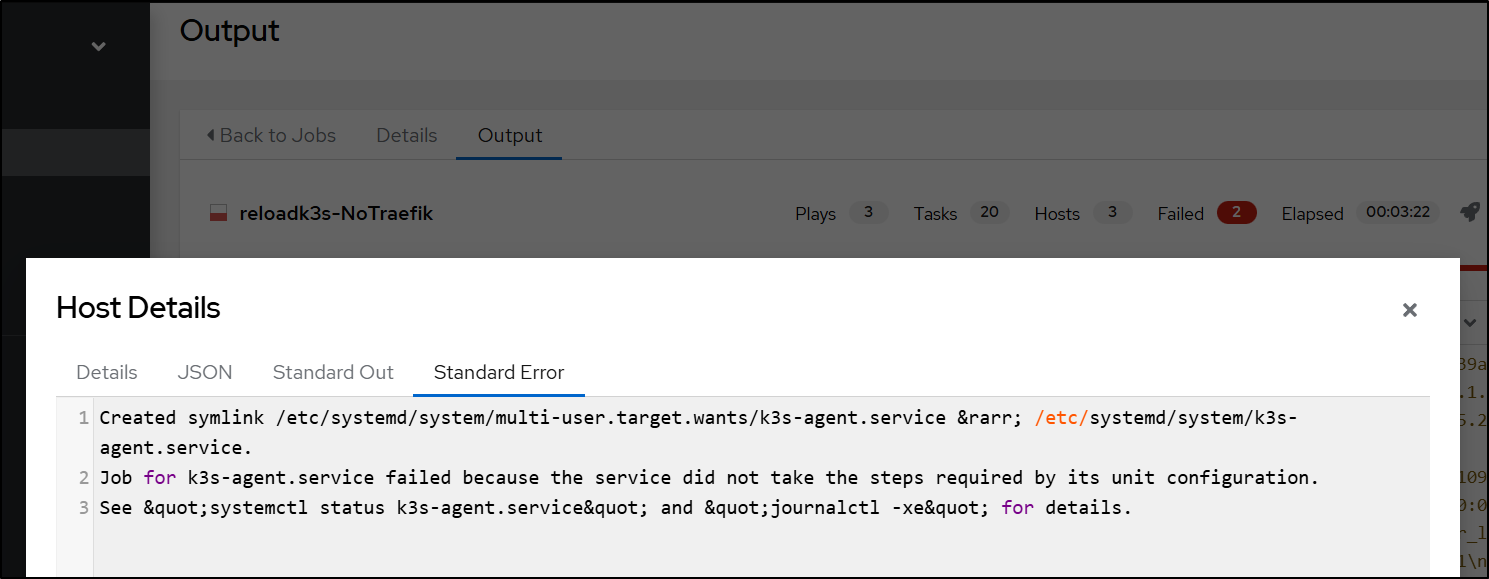Click the Failed count badge showing 2
Viewport: 1489px width, 579px height.
[1236, 212]
